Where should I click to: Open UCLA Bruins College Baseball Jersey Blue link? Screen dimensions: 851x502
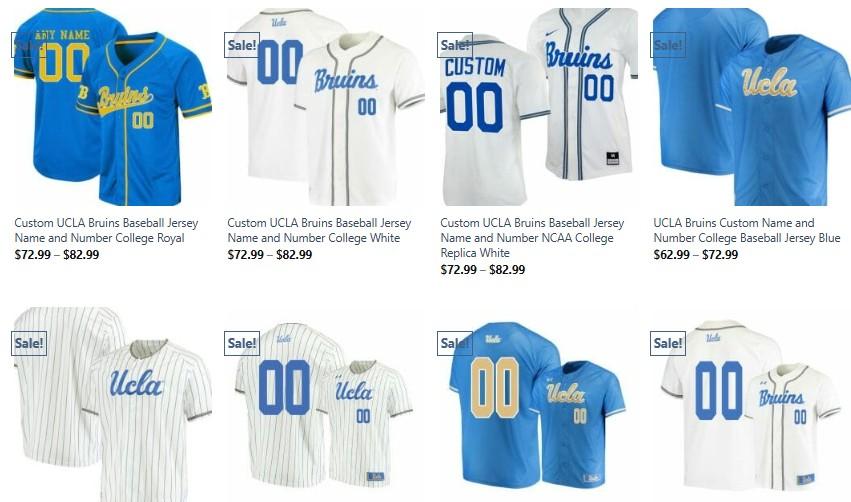click(x=747, y=230)
